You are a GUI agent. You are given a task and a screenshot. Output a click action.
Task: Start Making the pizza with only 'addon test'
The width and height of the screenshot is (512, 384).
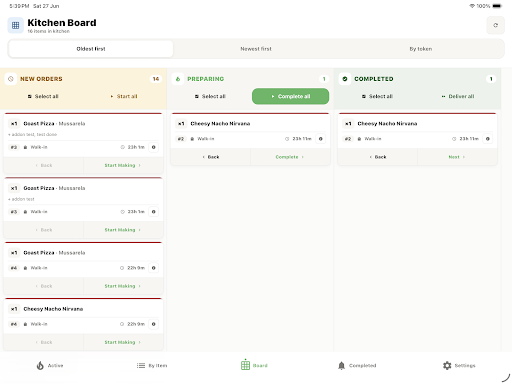point(123,230)
